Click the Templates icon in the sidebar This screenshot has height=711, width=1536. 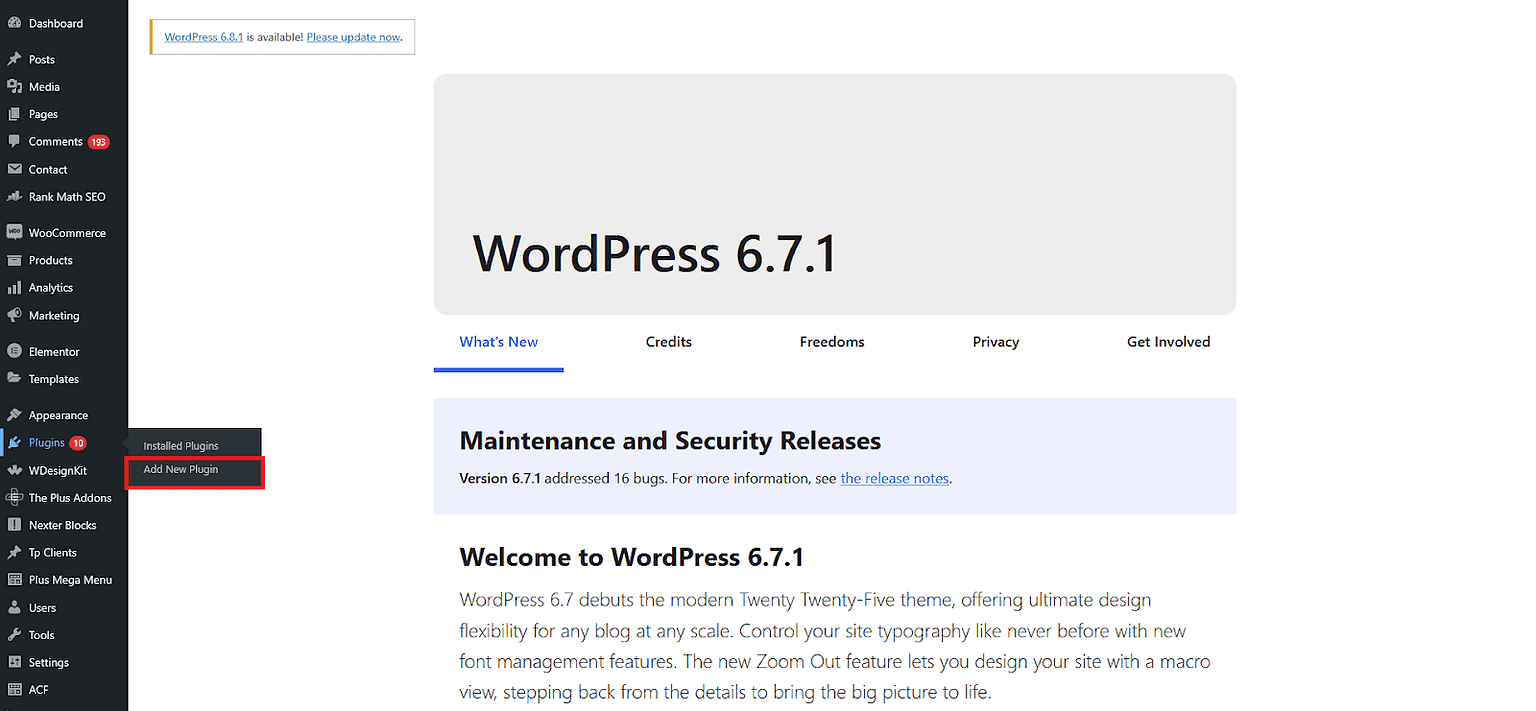point(14,378)
